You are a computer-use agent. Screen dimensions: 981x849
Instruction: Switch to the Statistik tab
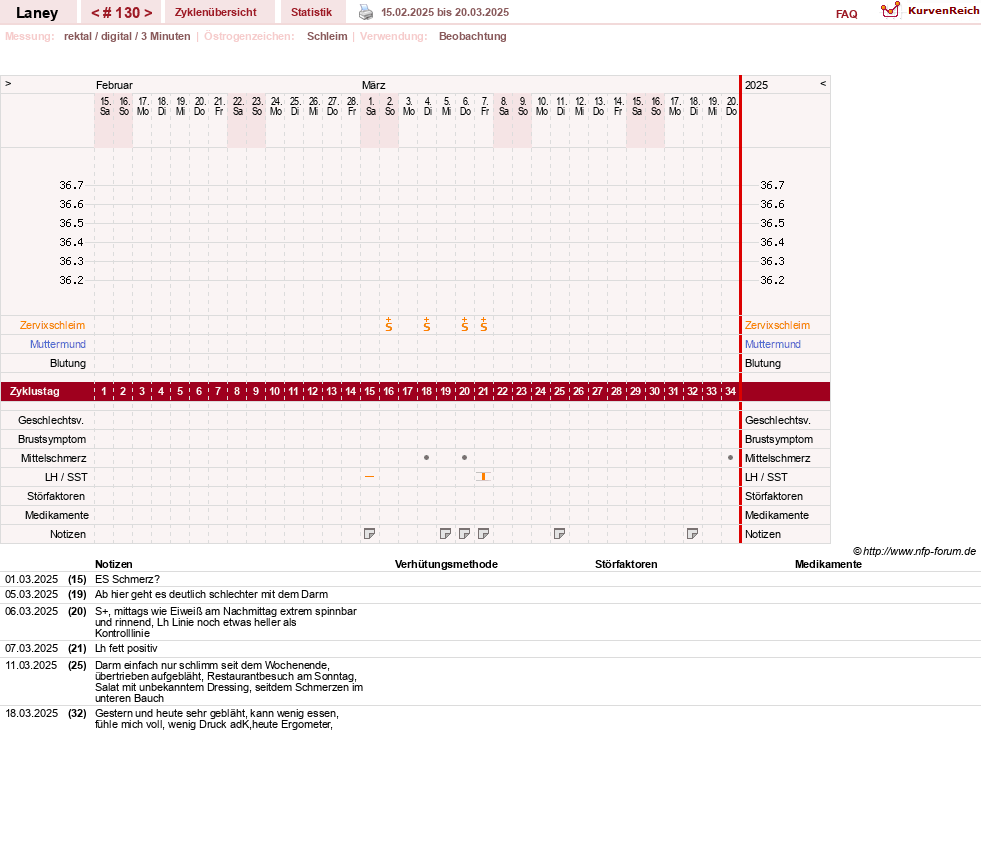(311, 13)
